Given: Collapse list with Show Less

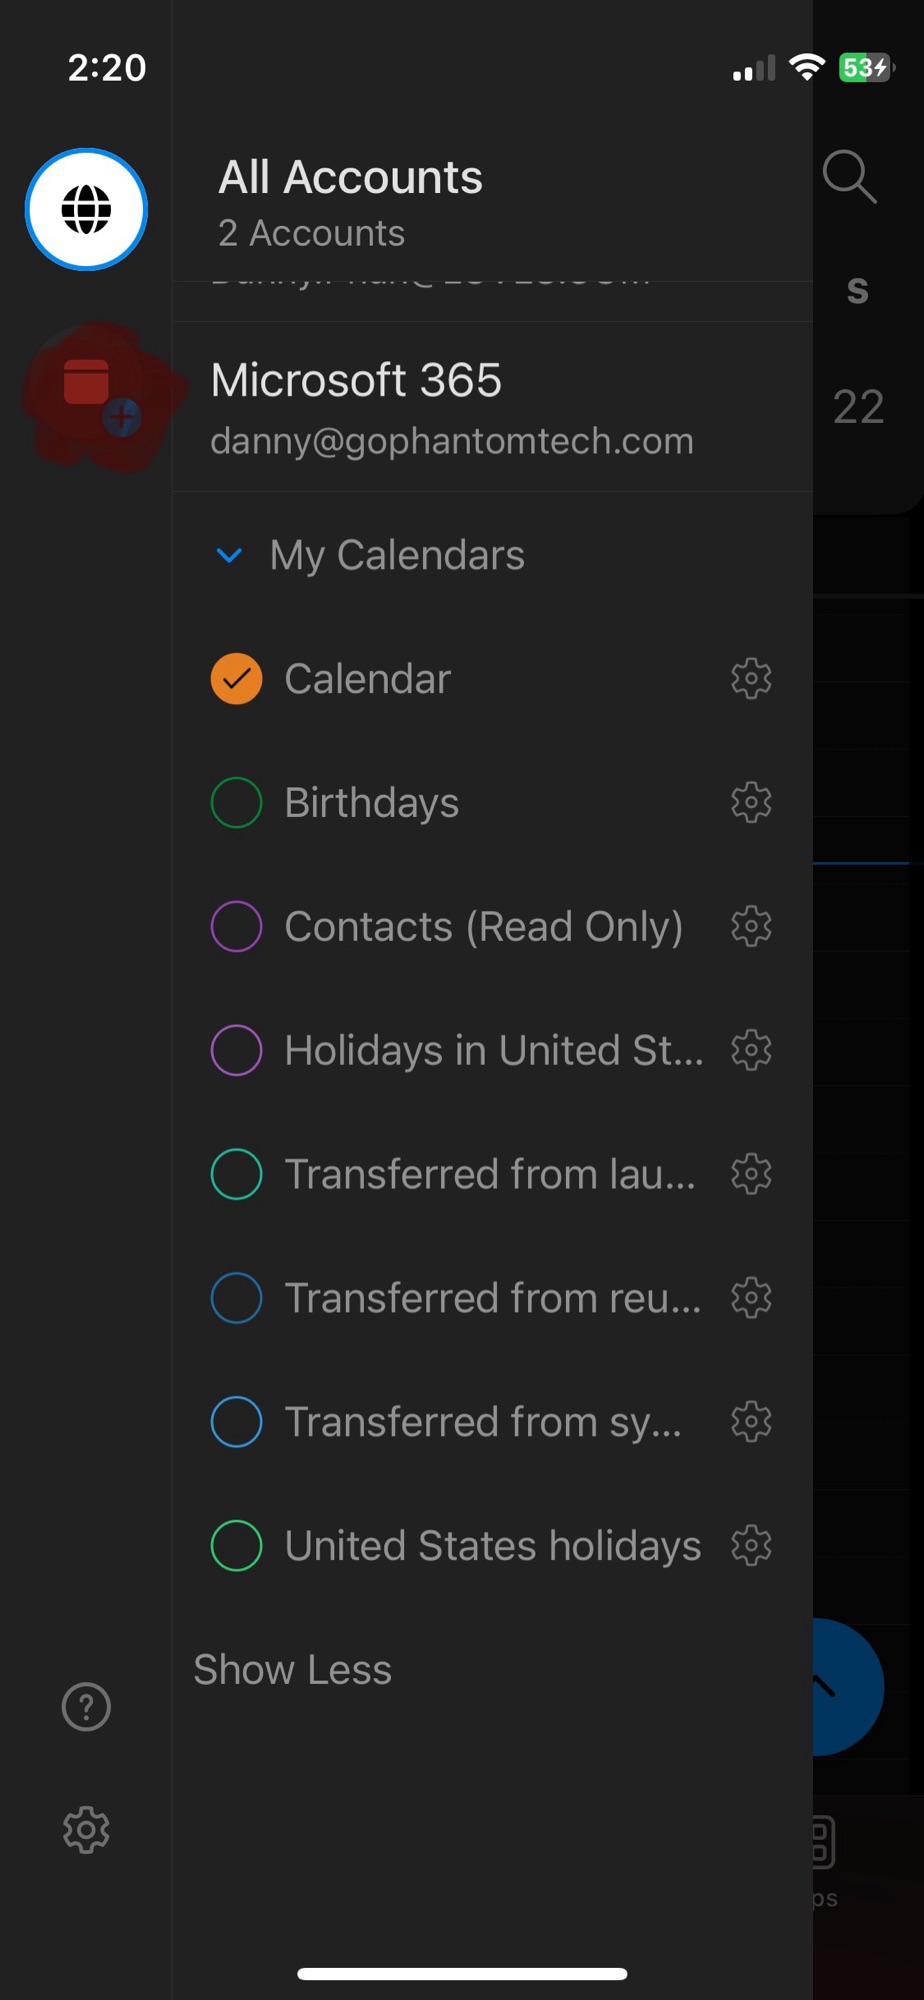Looking at the screenshot, I should (292, 1669).
